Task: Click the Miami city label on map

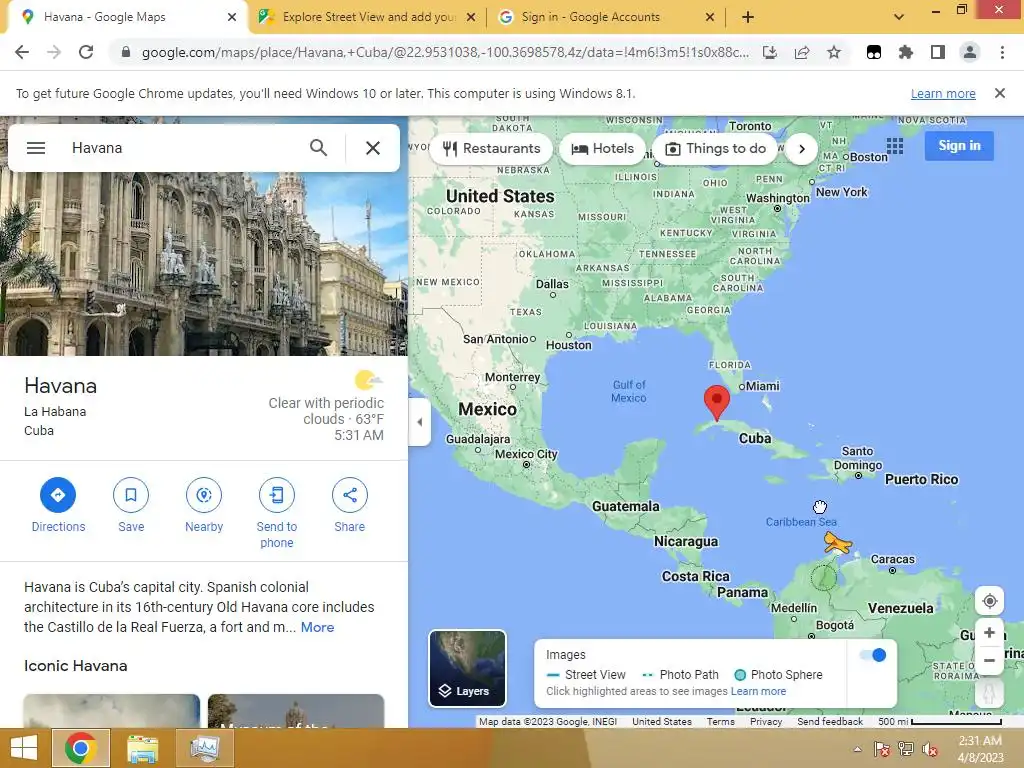Action: coord(762,386)
